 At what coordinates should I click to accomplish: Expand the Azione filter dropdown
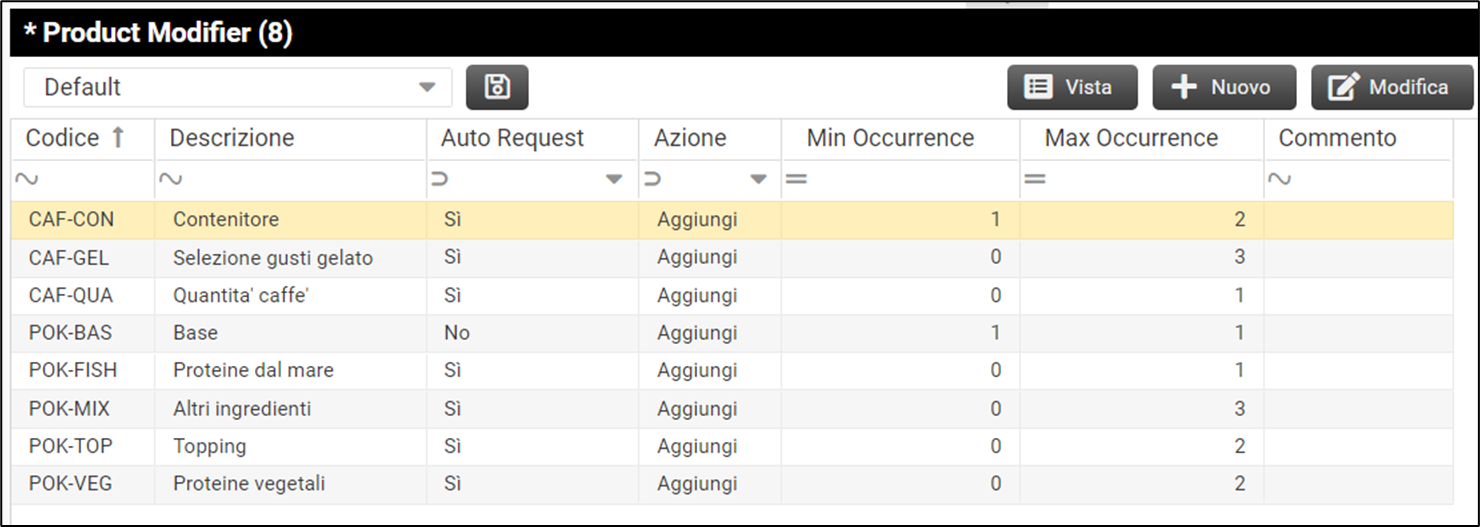pyautogui.click(x=758, y=180)
